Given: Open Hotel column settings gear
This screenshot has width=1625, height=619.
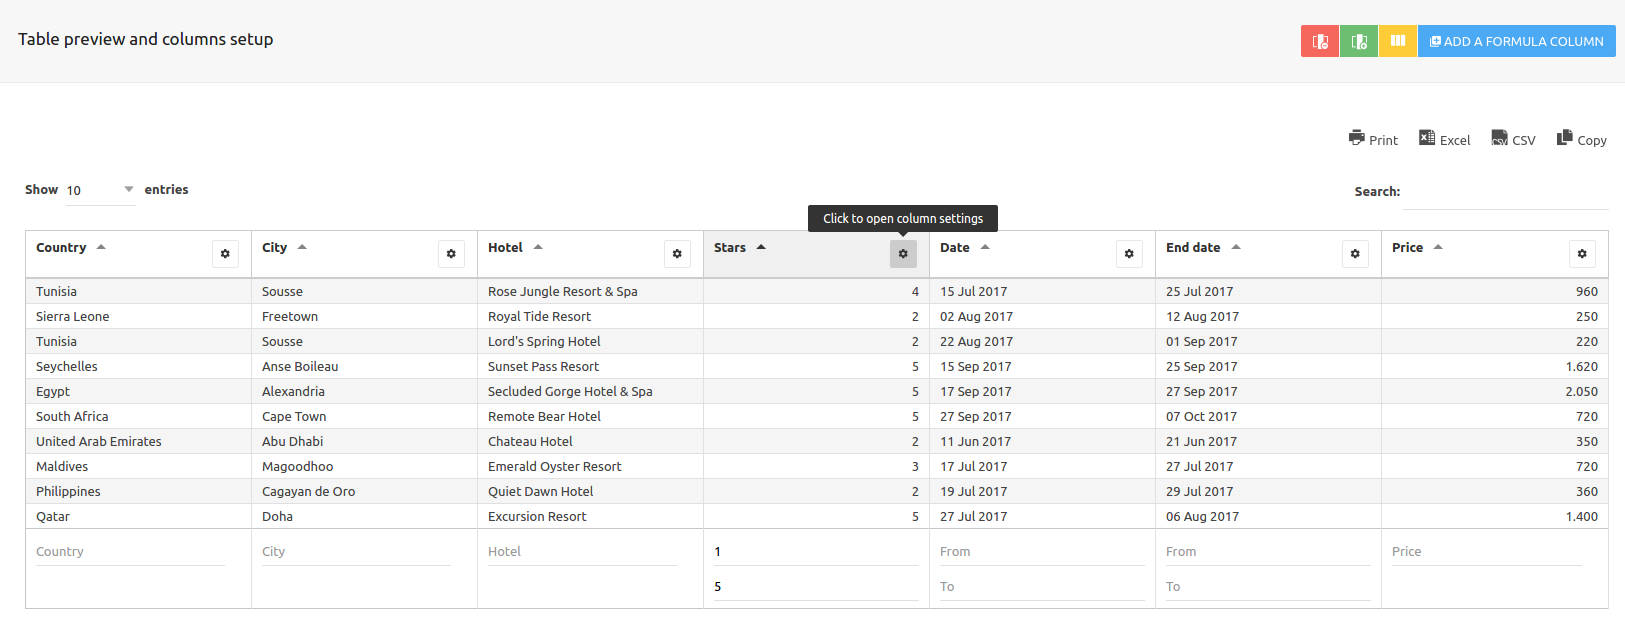Looking at the screenshot, I should point(677,254).
